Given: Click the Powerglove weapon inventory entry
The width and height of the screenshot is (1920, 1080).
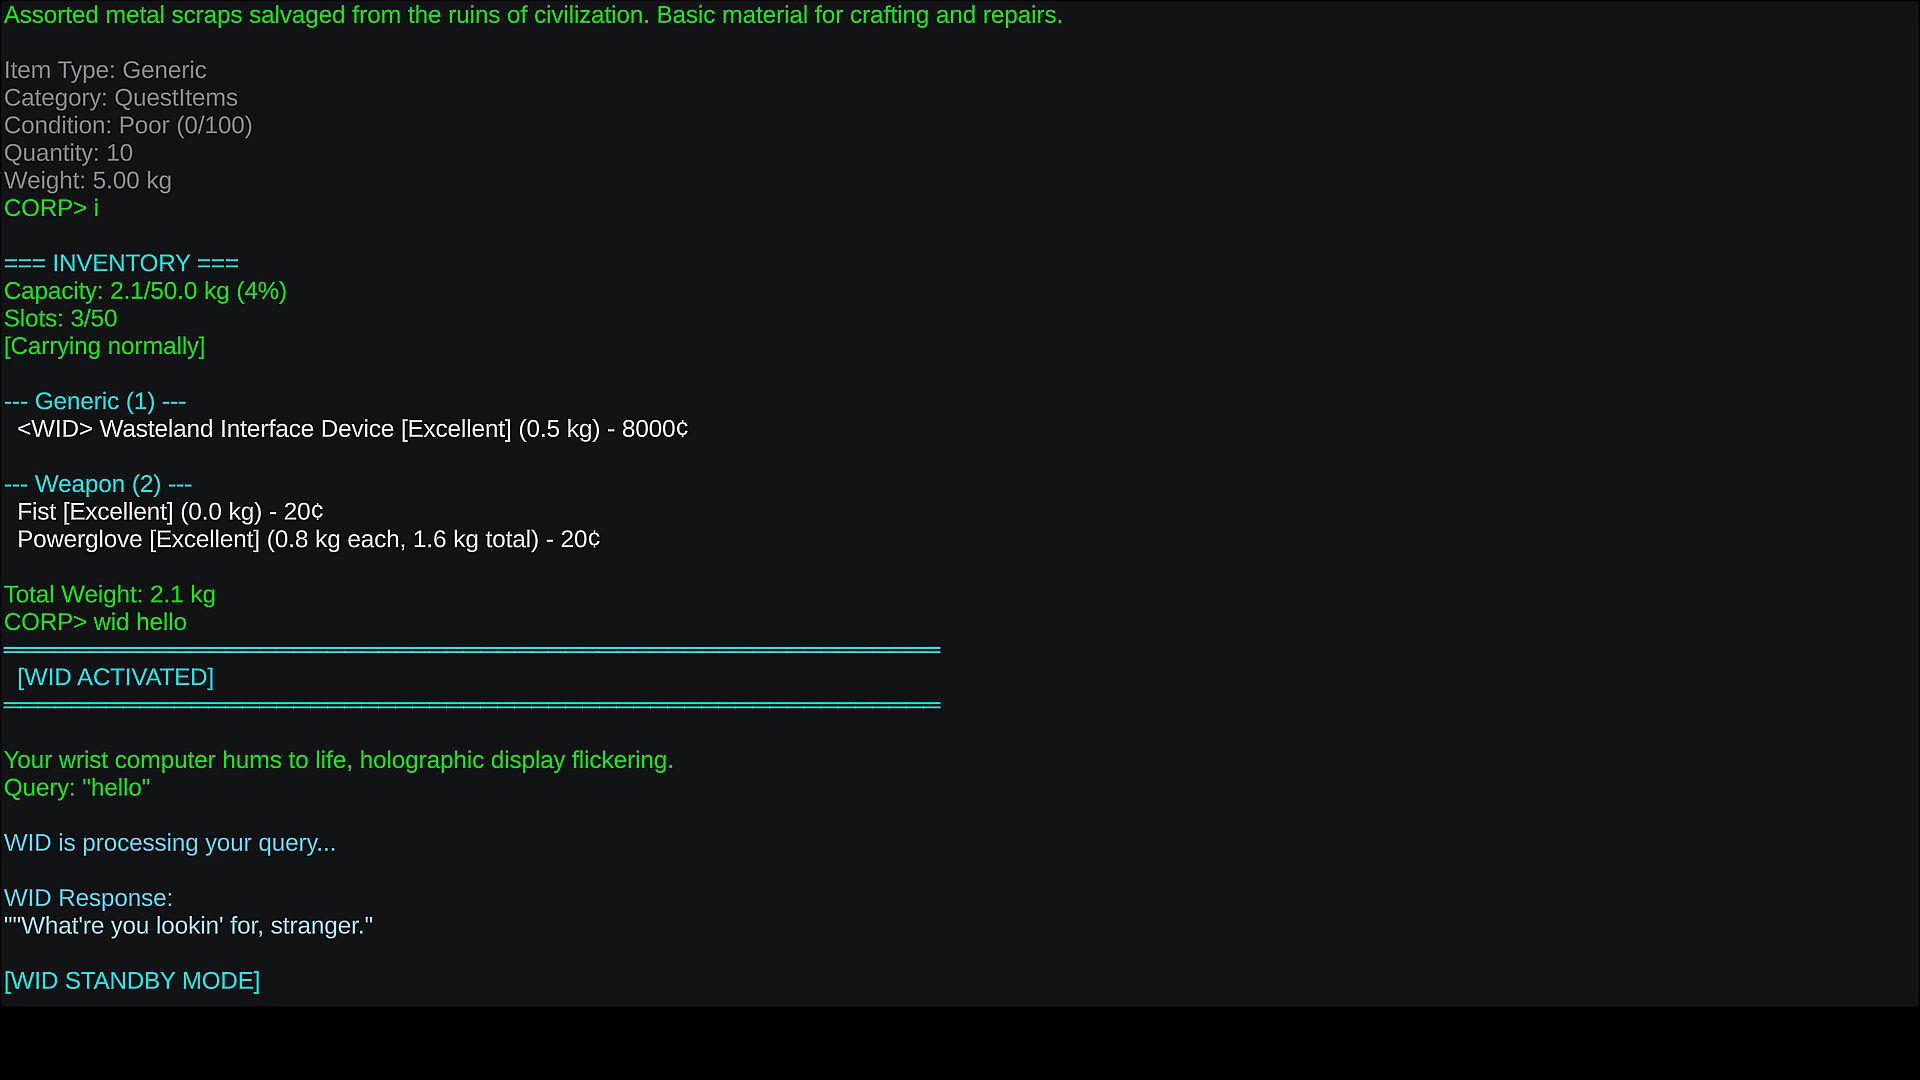Looking at the screenshot, I should click(x=308, y=540).
